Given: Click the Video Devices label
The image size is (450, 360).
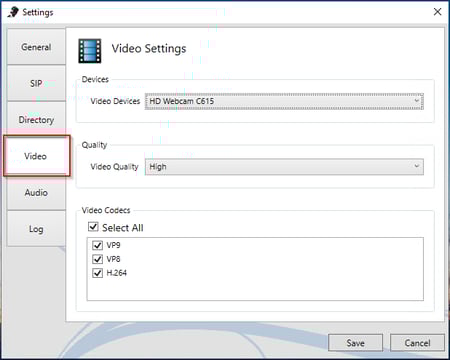Looking at the screenshot, I should tap(115, 101).
